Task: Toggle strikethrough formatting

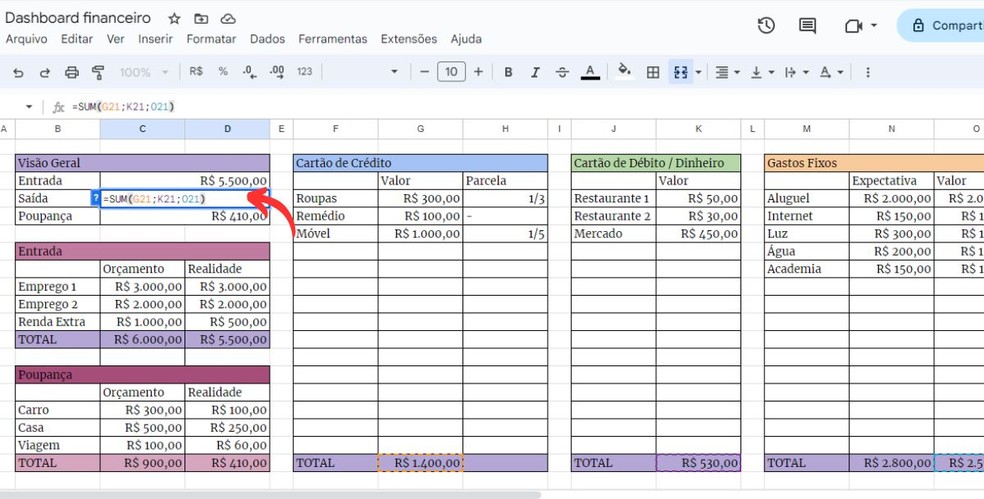Action: [x=562, y=72]
